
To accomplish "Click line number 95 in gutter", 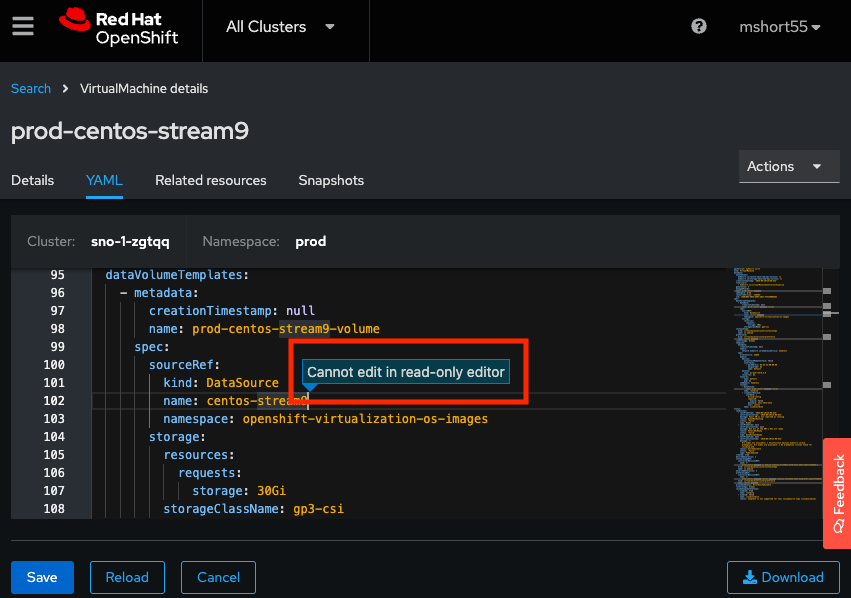I will pyautogui.click(x=56, y=275).
